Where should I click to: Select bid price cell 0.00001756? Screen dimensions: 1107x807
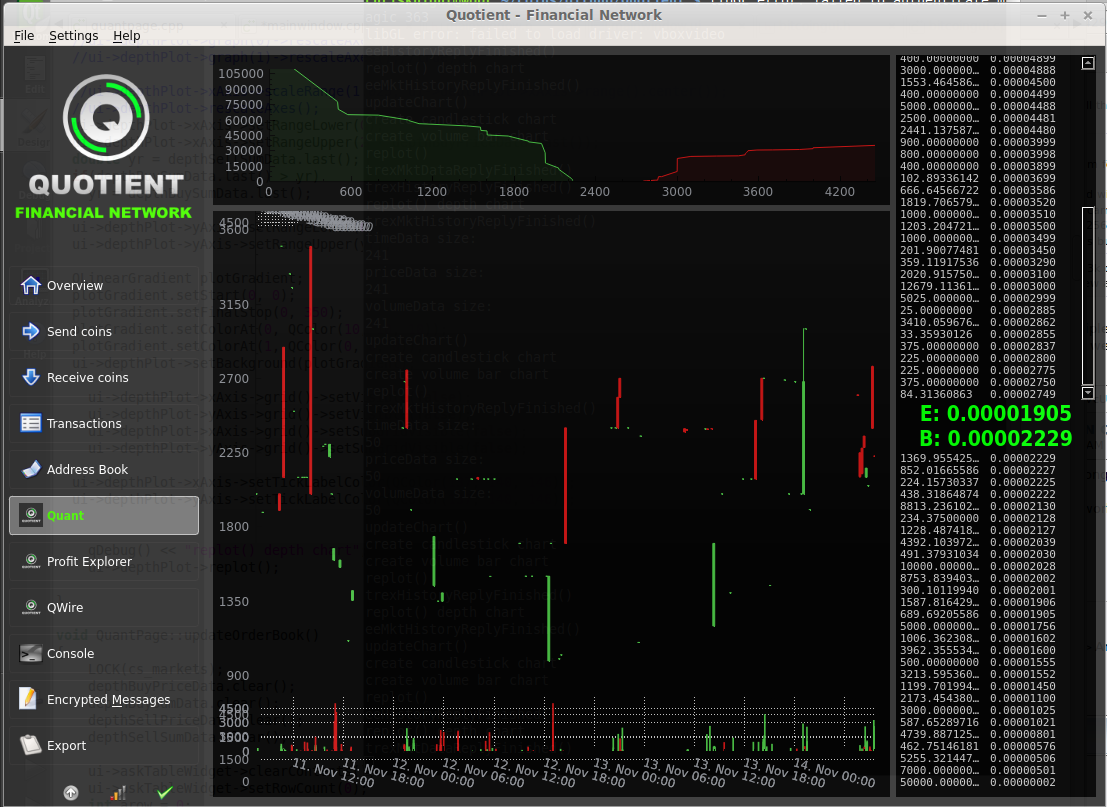pos(1022,626)
